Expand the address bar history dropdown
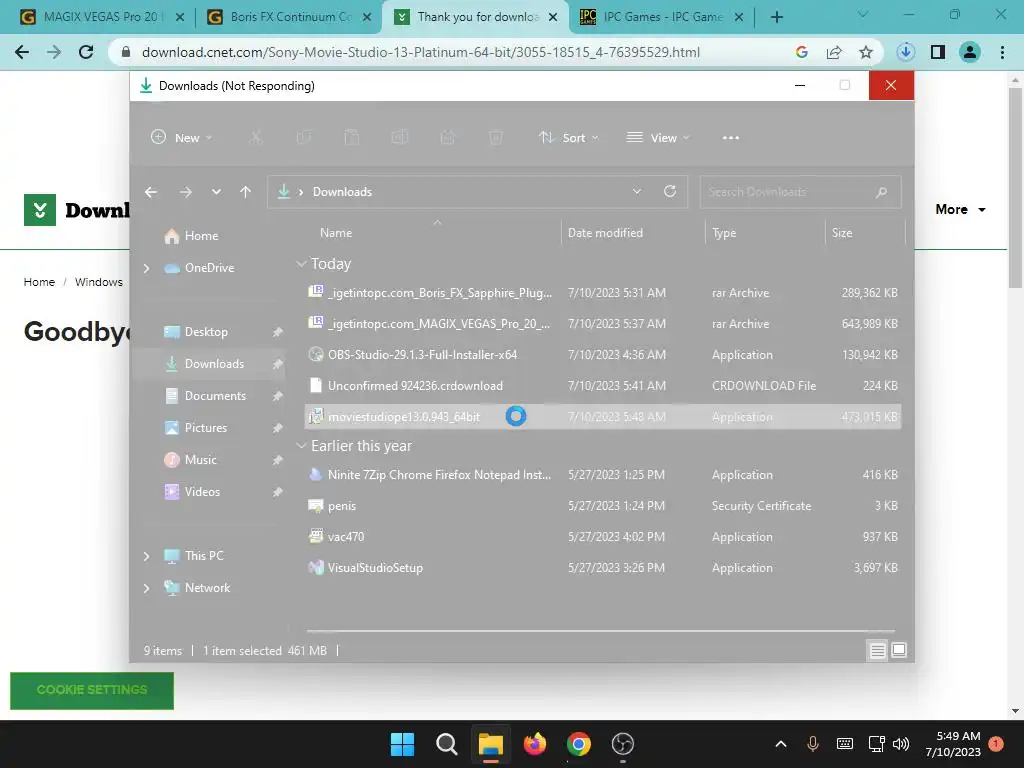This screenshot has width=1024, height=768. click(637, 191)
